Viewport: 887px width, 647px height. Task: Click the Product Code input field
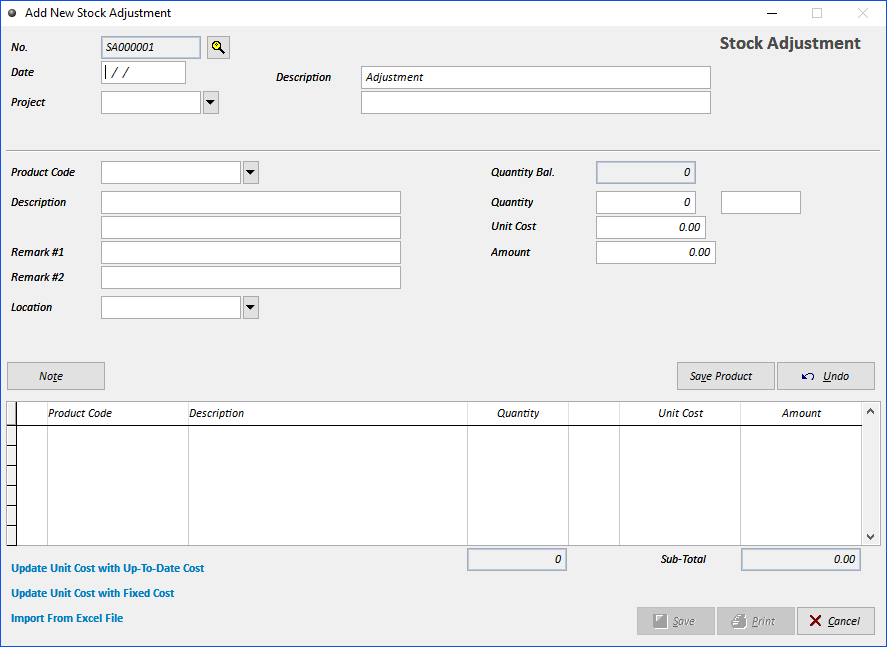click(171, 172)
